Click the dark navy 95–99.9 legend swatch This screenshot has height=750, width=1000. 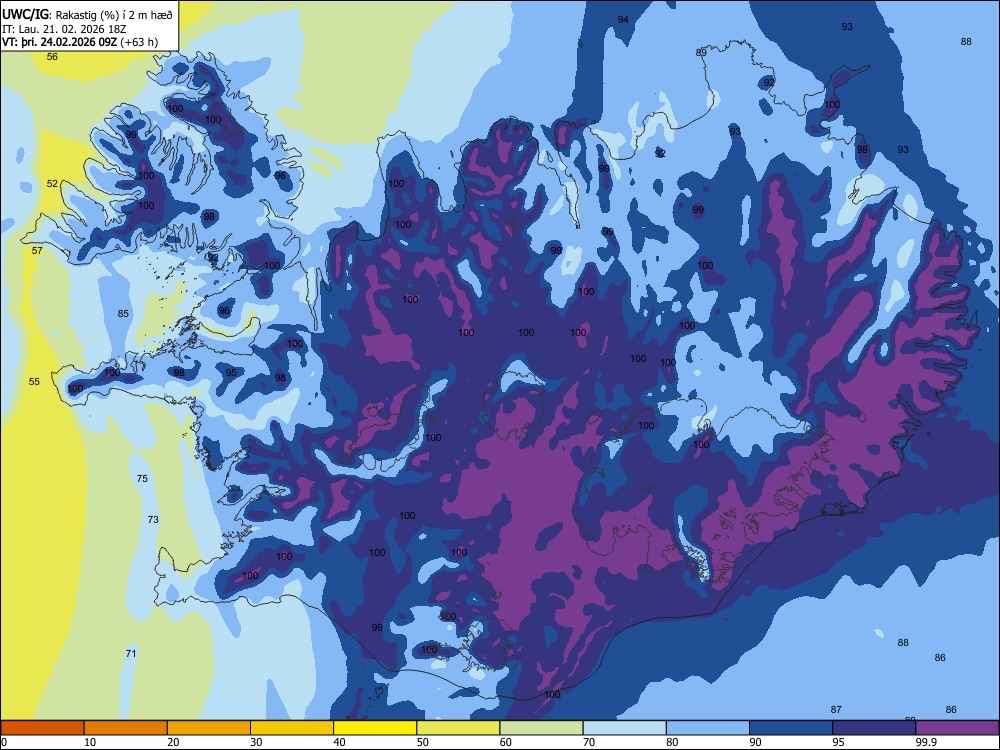[x=874, y=728]
